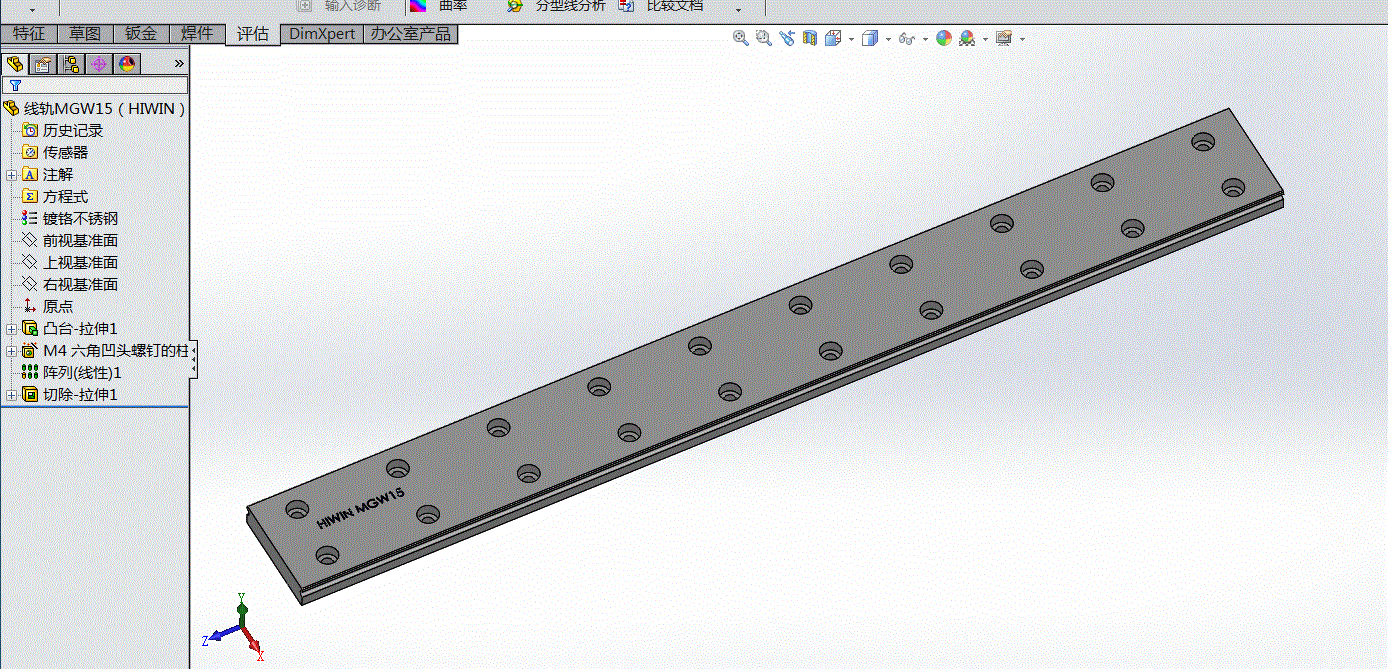The width and height of the screenshot is (1388, 669).
Task: Open the DisplayManager color ball tab
Action: coord(127,64)
